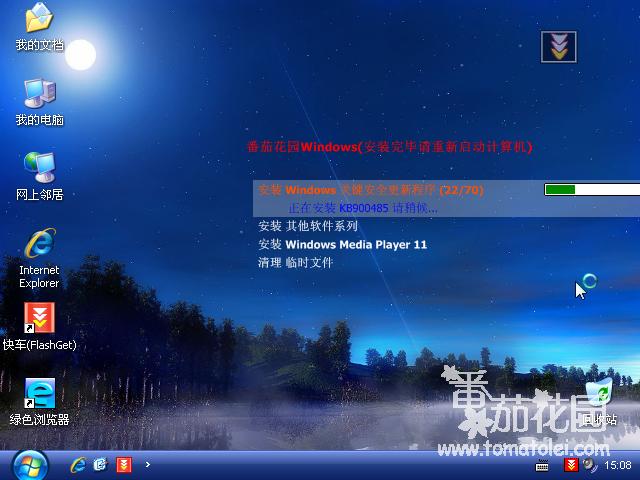This screenshot has height=480, width=640.
Task: Launch FlashGet from quick launch bar
Action: pos(123,465)
